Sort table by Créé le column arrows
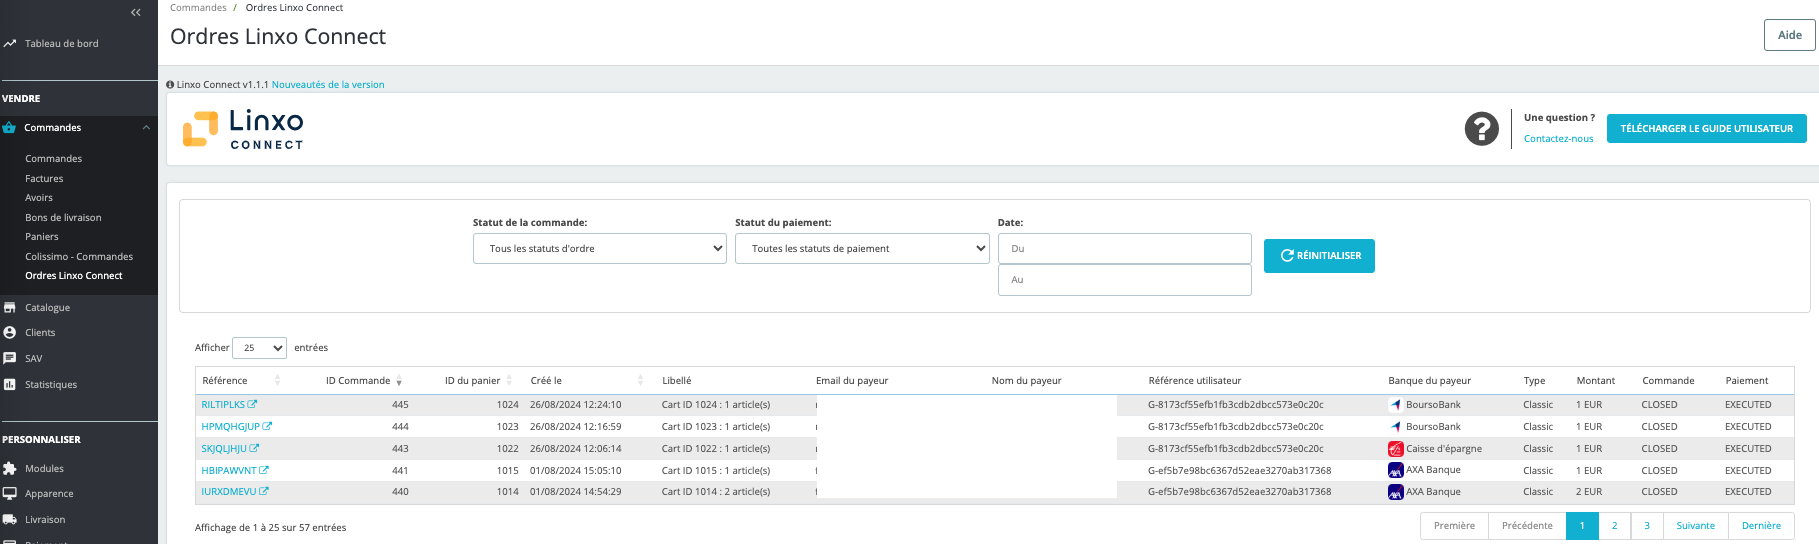Viewport: 1819px width, 544px height. tap(640, 380)
